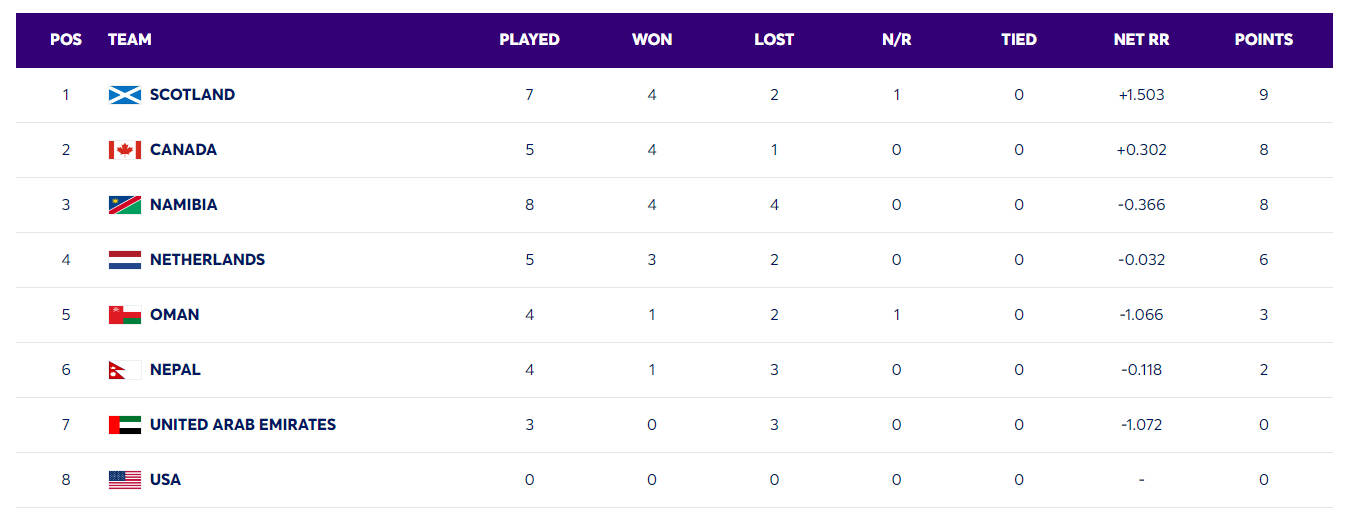Select the NETHERLANDS team name
The height and width of the screenshot is (518, 1346).
pos(207,260)
